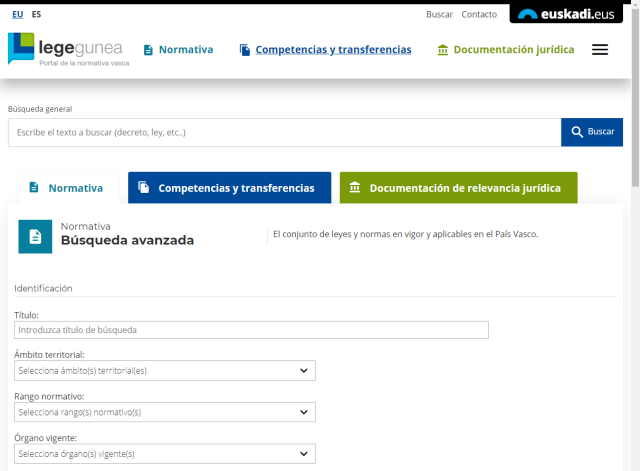Expand the Órgano vigente dropdown
The image size is (640, 471).
[x=165, y=454]
